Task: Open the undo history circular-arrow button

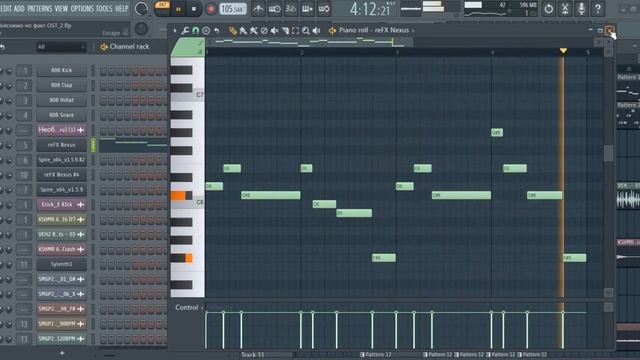Action: click(549, 9)
